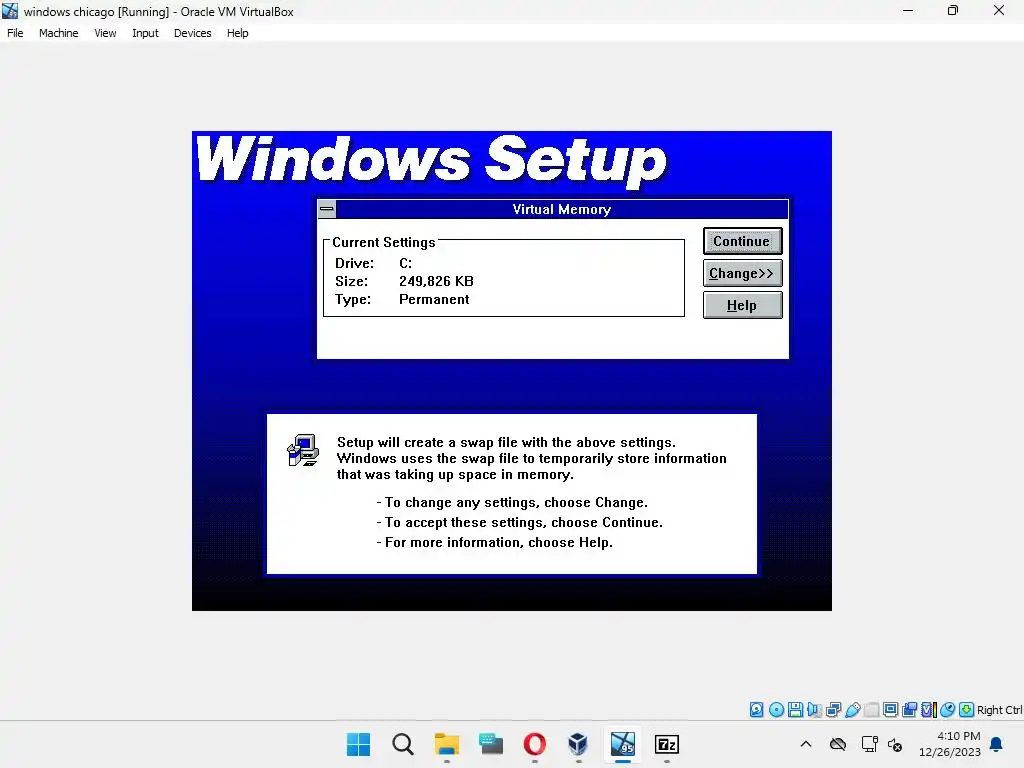Viewport: 1024px width, 768px height.
Task: Click the keyboard capture green arrow icon
Action: [967, 710]
